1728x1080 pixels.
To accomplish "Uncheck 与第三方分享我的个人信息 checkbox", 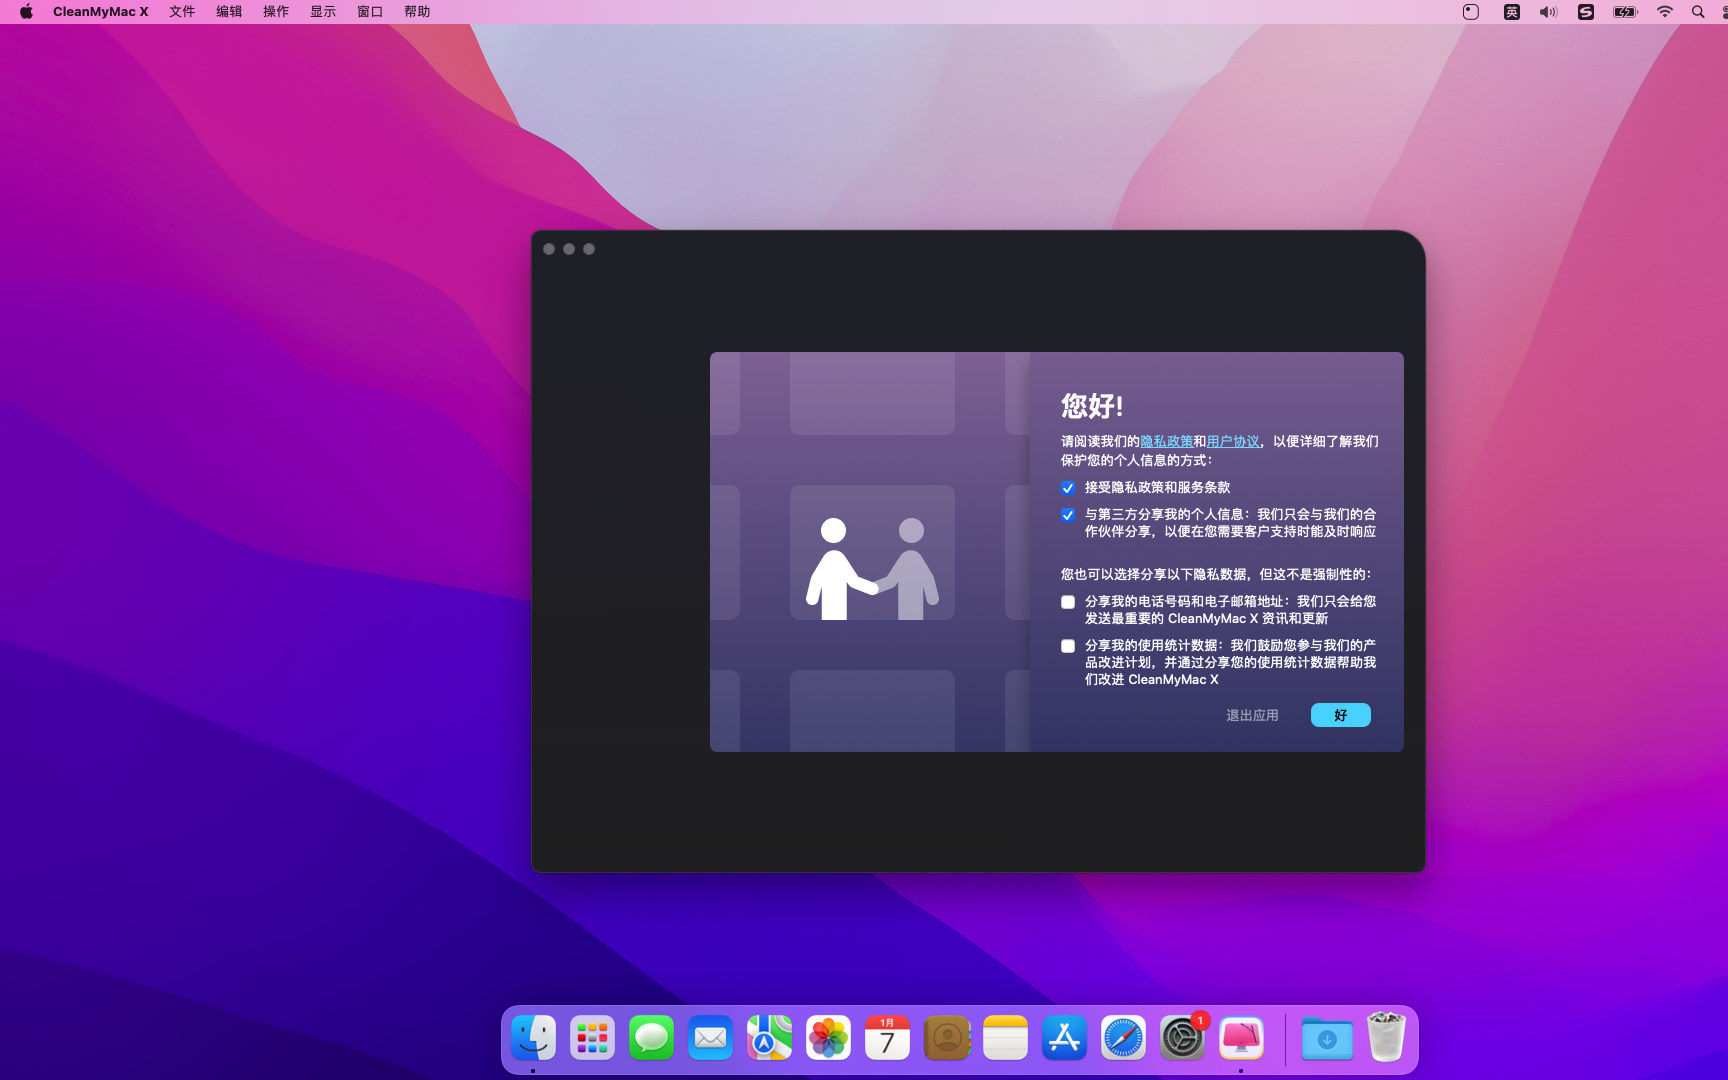I will [x=1068, y=515].
